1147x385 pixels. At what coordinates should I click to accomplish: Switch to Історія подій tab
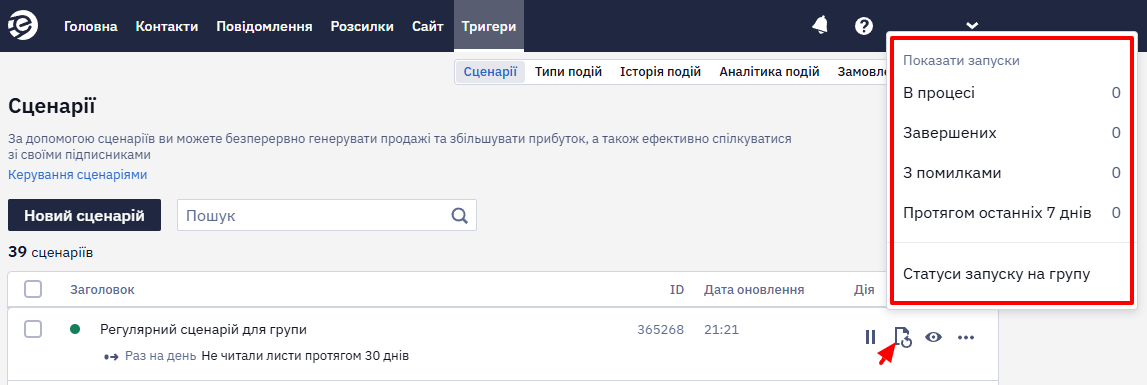pos(661,72)
